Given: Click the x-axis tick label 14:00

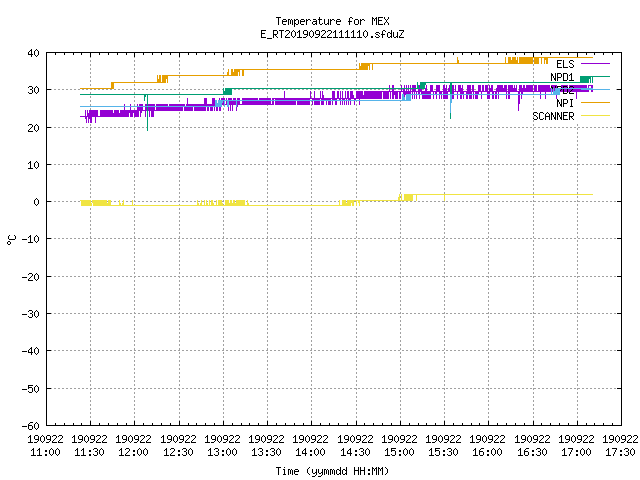Looking at the screenshot, I should click(311, 452).
